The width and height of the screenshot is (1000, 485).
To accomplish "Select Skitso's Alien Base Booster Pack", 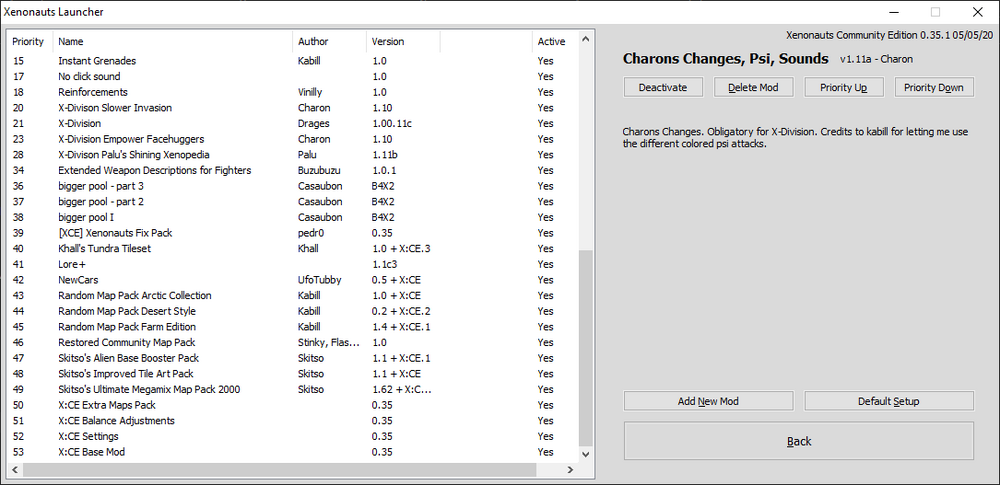I will (293, 358).
